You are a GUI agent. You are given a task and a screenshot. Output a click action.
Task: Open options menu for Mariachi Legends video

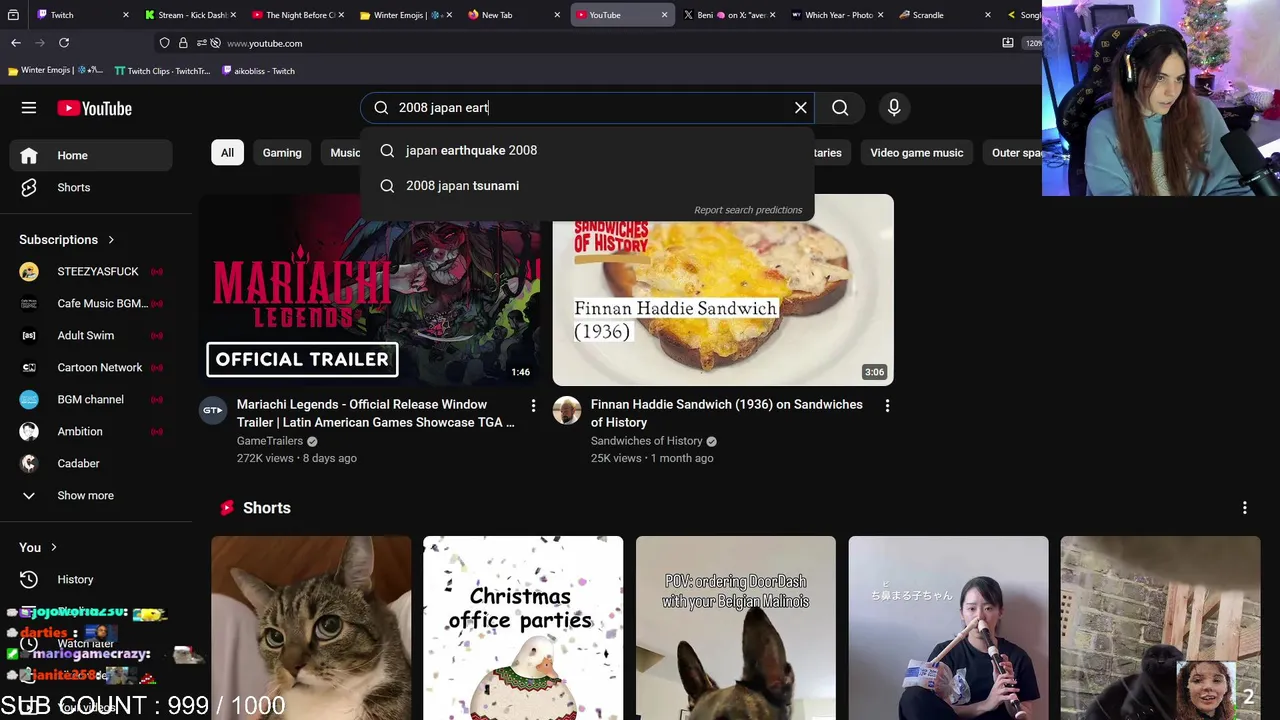click(x=533, y=406)
